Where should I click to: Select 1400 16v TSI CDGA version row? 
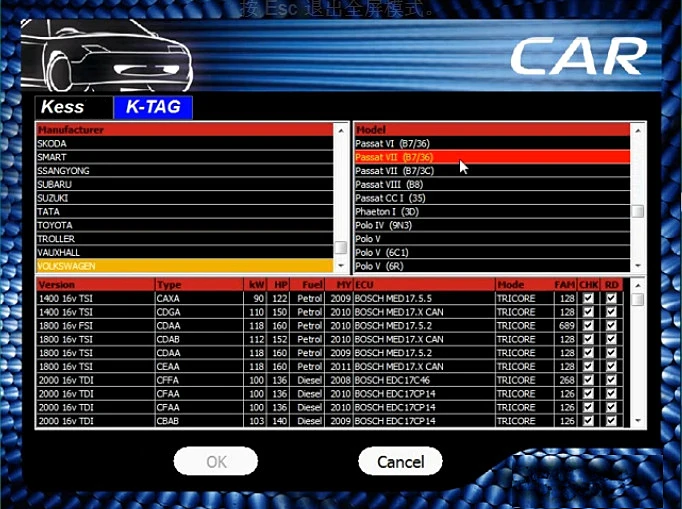coord(330,312)
